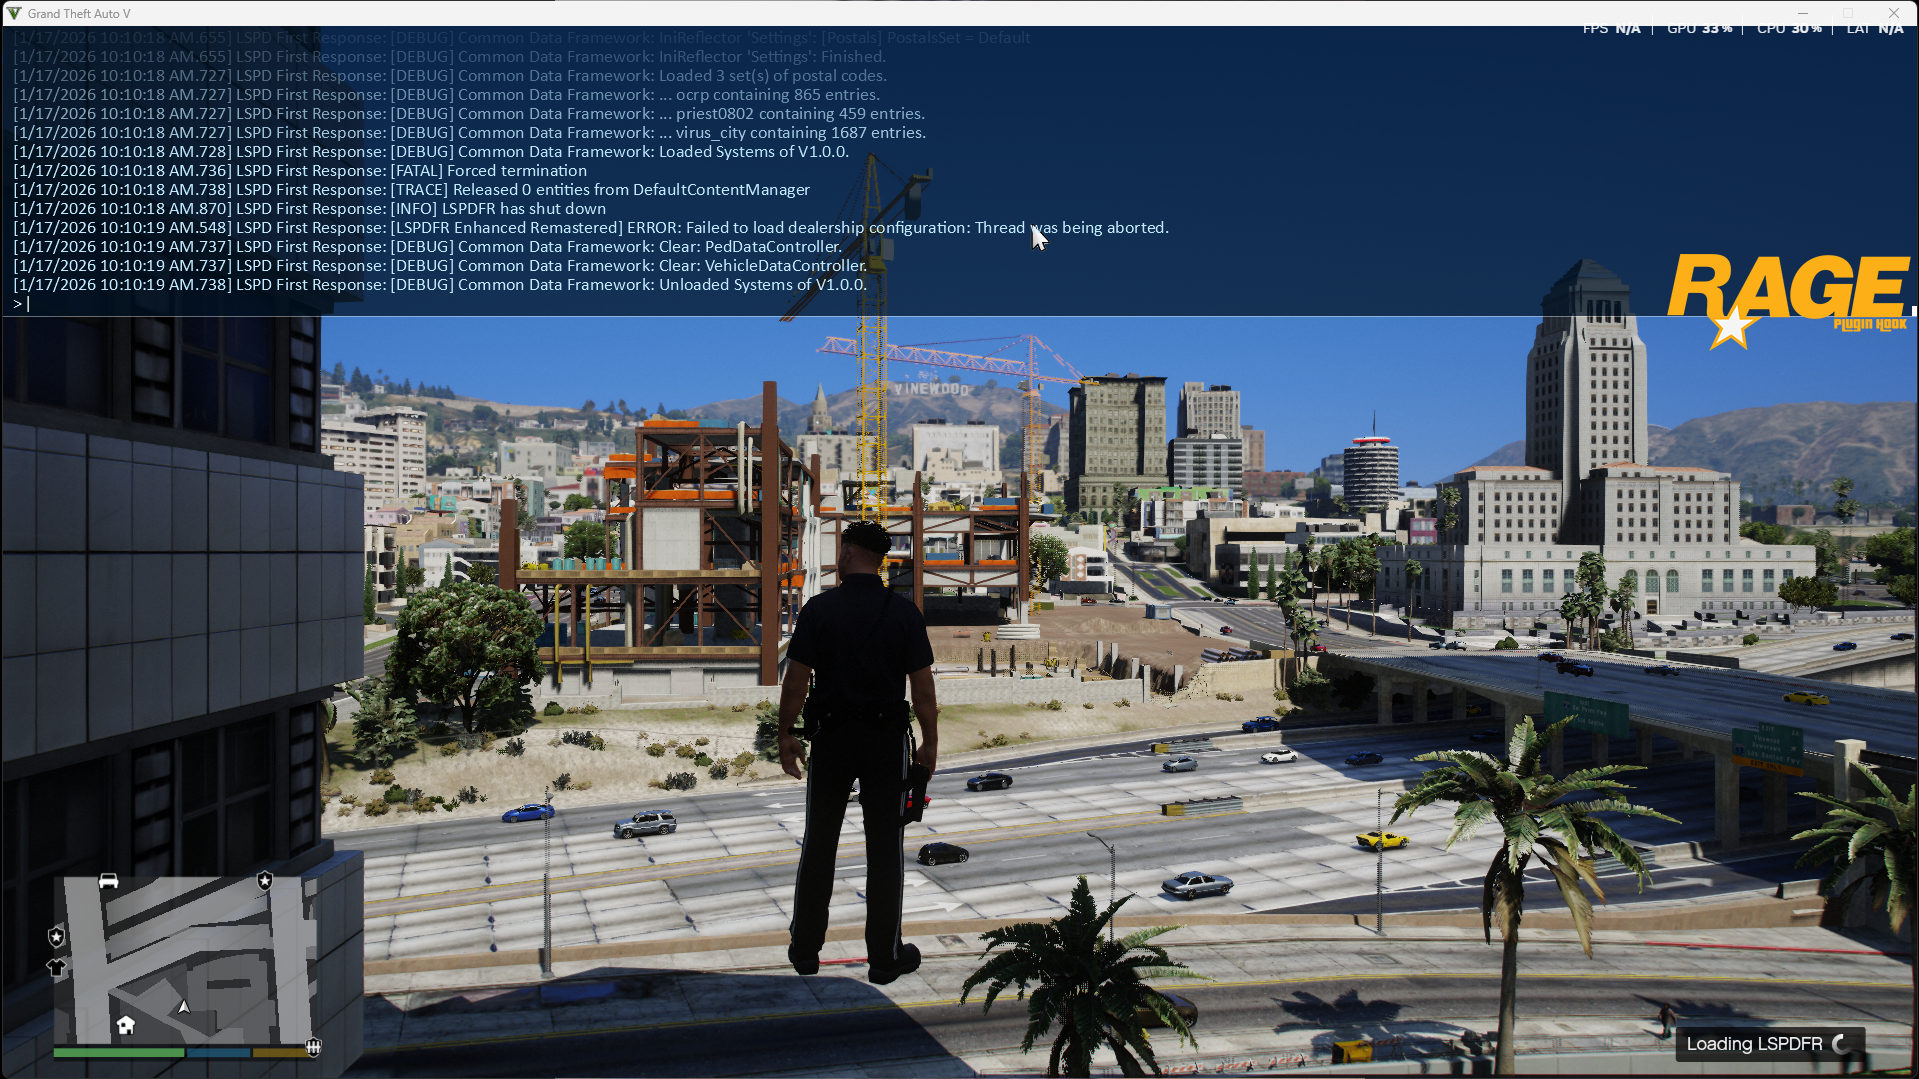
Task: Click the 'FPS N/A' overlay readout
Action: pos(1611,29)
